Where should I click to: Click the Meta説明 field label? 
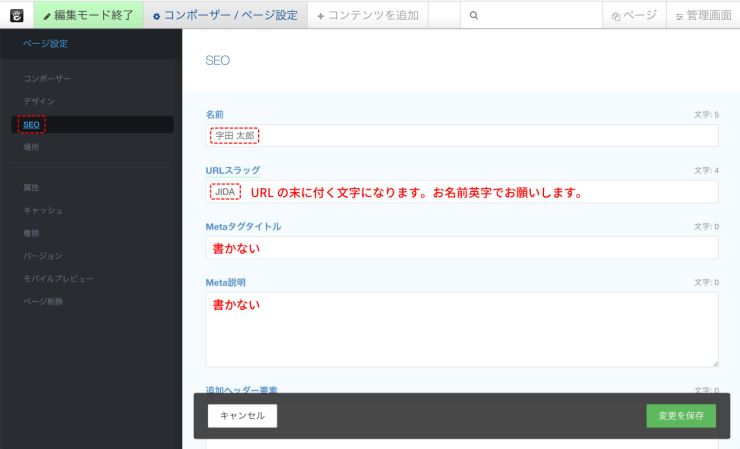click(226, 282)
